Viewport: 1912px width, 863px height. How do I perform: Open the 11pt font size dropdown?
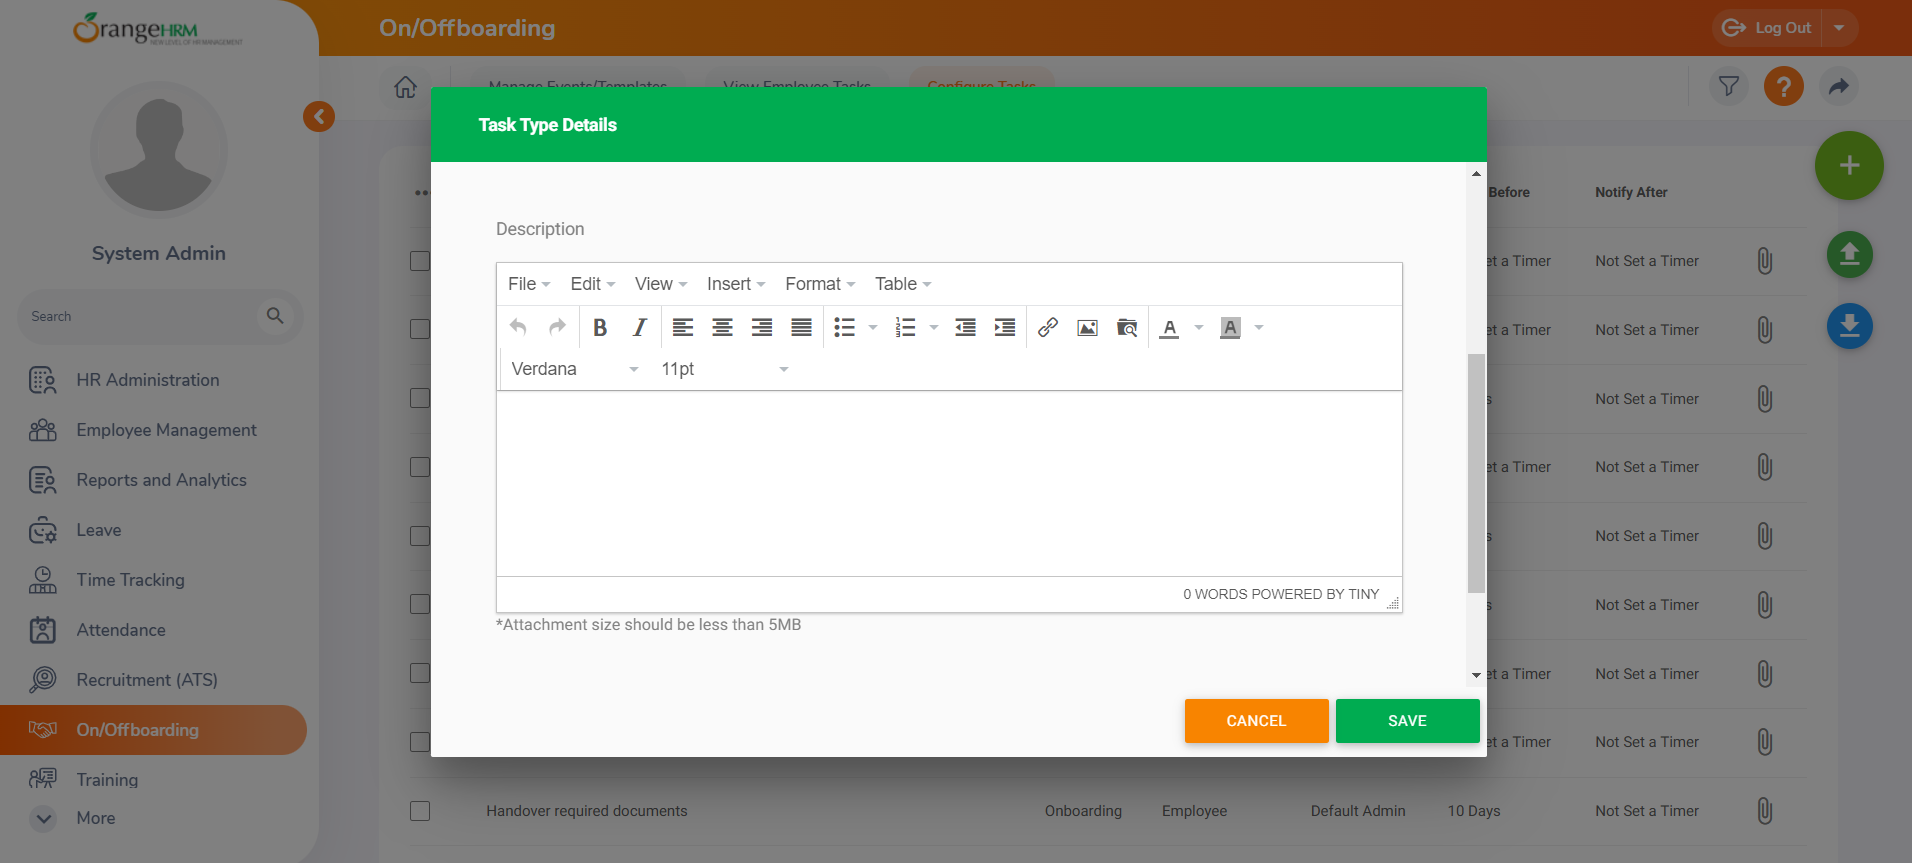[724, 369]
